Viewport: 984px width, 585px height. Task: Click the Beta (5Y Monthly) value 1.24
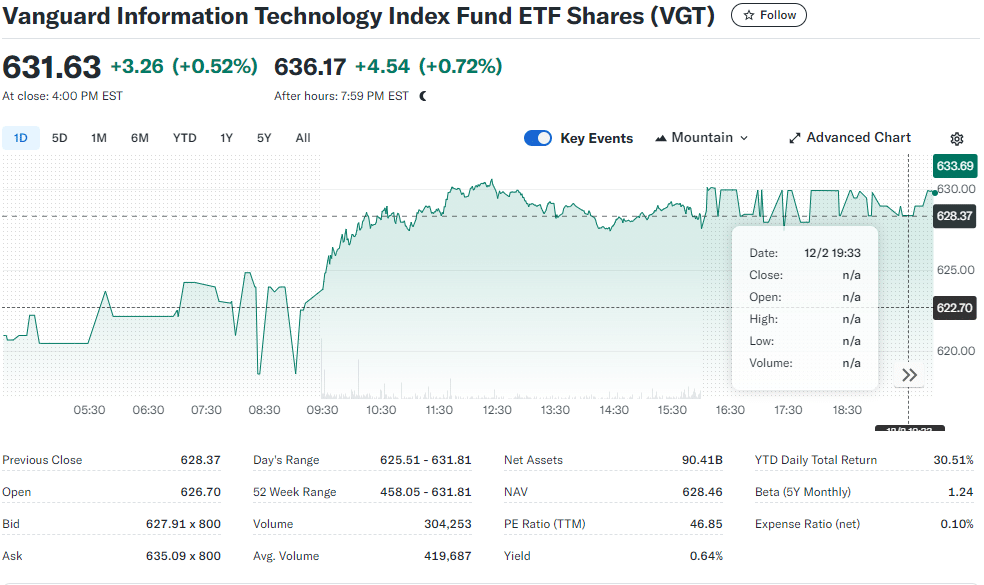point(961,492)
